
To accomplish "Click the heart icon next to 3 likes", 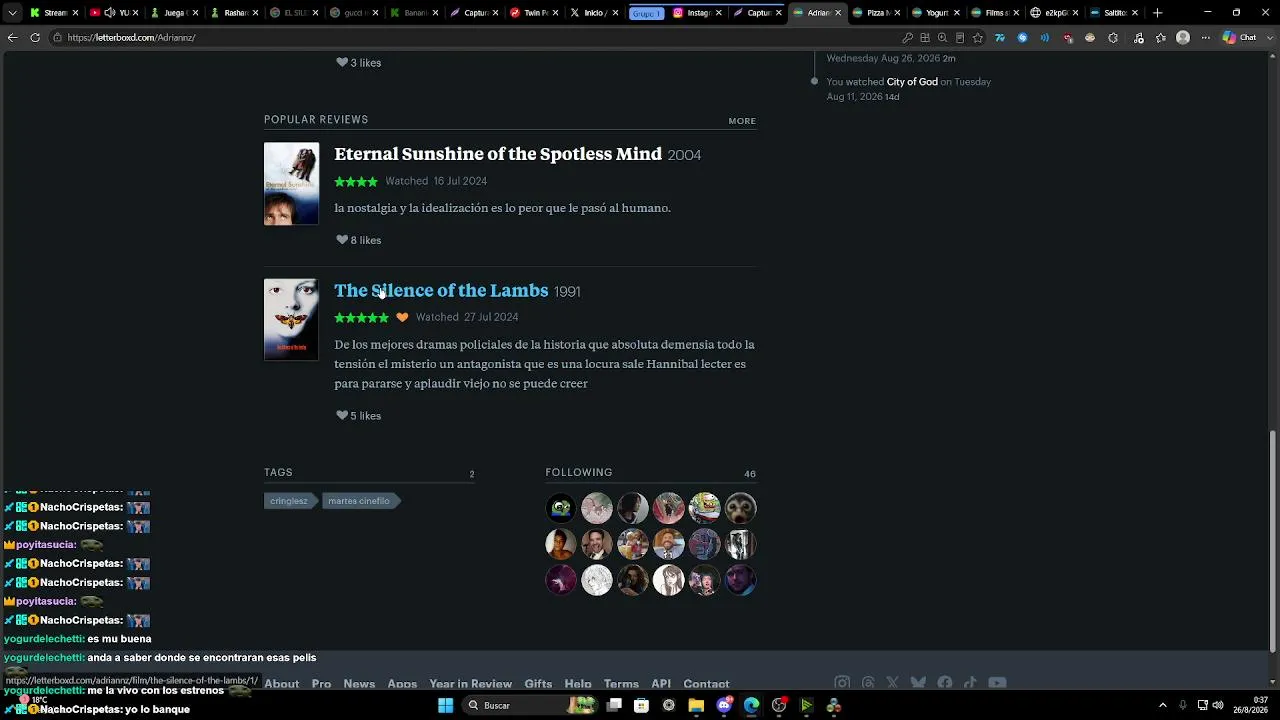I will pos(342,62).
